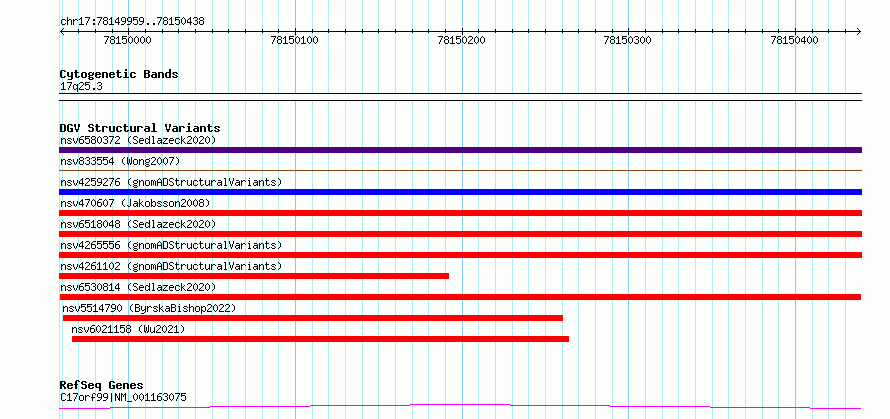Viewport: 890px width, 419px height.
Task: Click the 78150200 ruler position
Action: pos(462,40)
